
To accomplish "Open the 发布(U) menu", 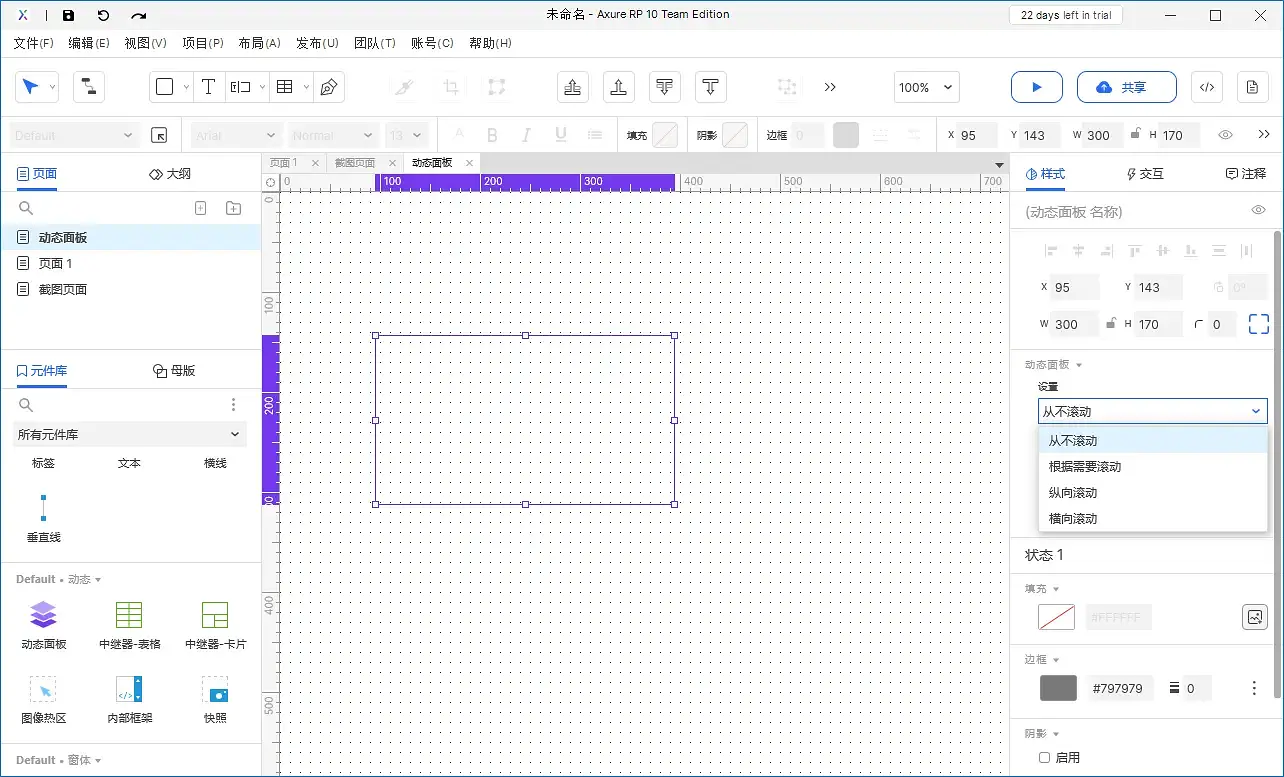I will pyautogui.click(x=317, y=43).
